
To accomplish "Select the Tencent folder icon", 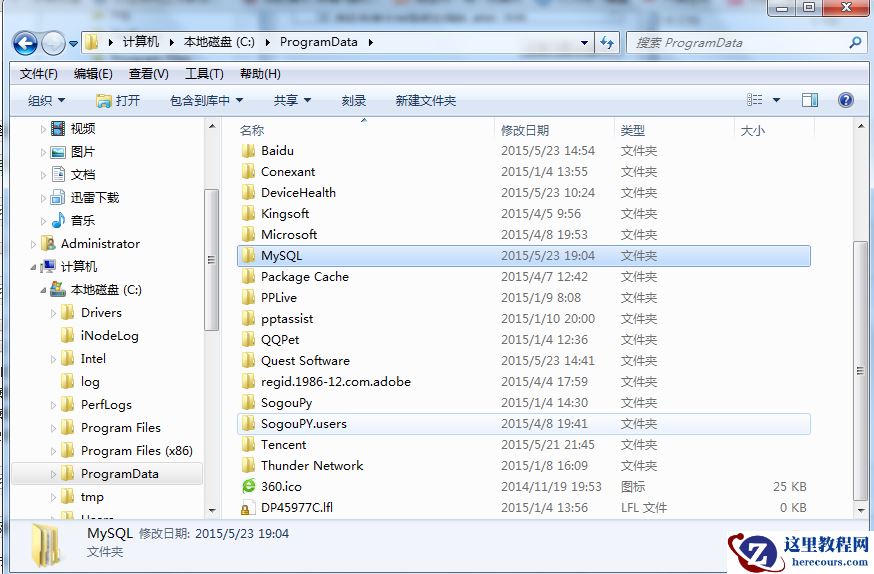I will [x=248, y=445].
